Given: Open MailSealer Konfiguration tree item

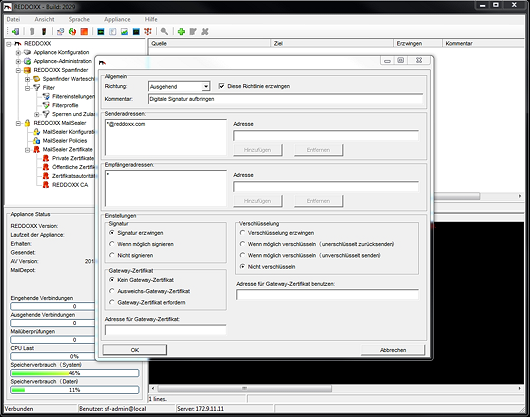Looking at the screenshot, I should [68, 132].
